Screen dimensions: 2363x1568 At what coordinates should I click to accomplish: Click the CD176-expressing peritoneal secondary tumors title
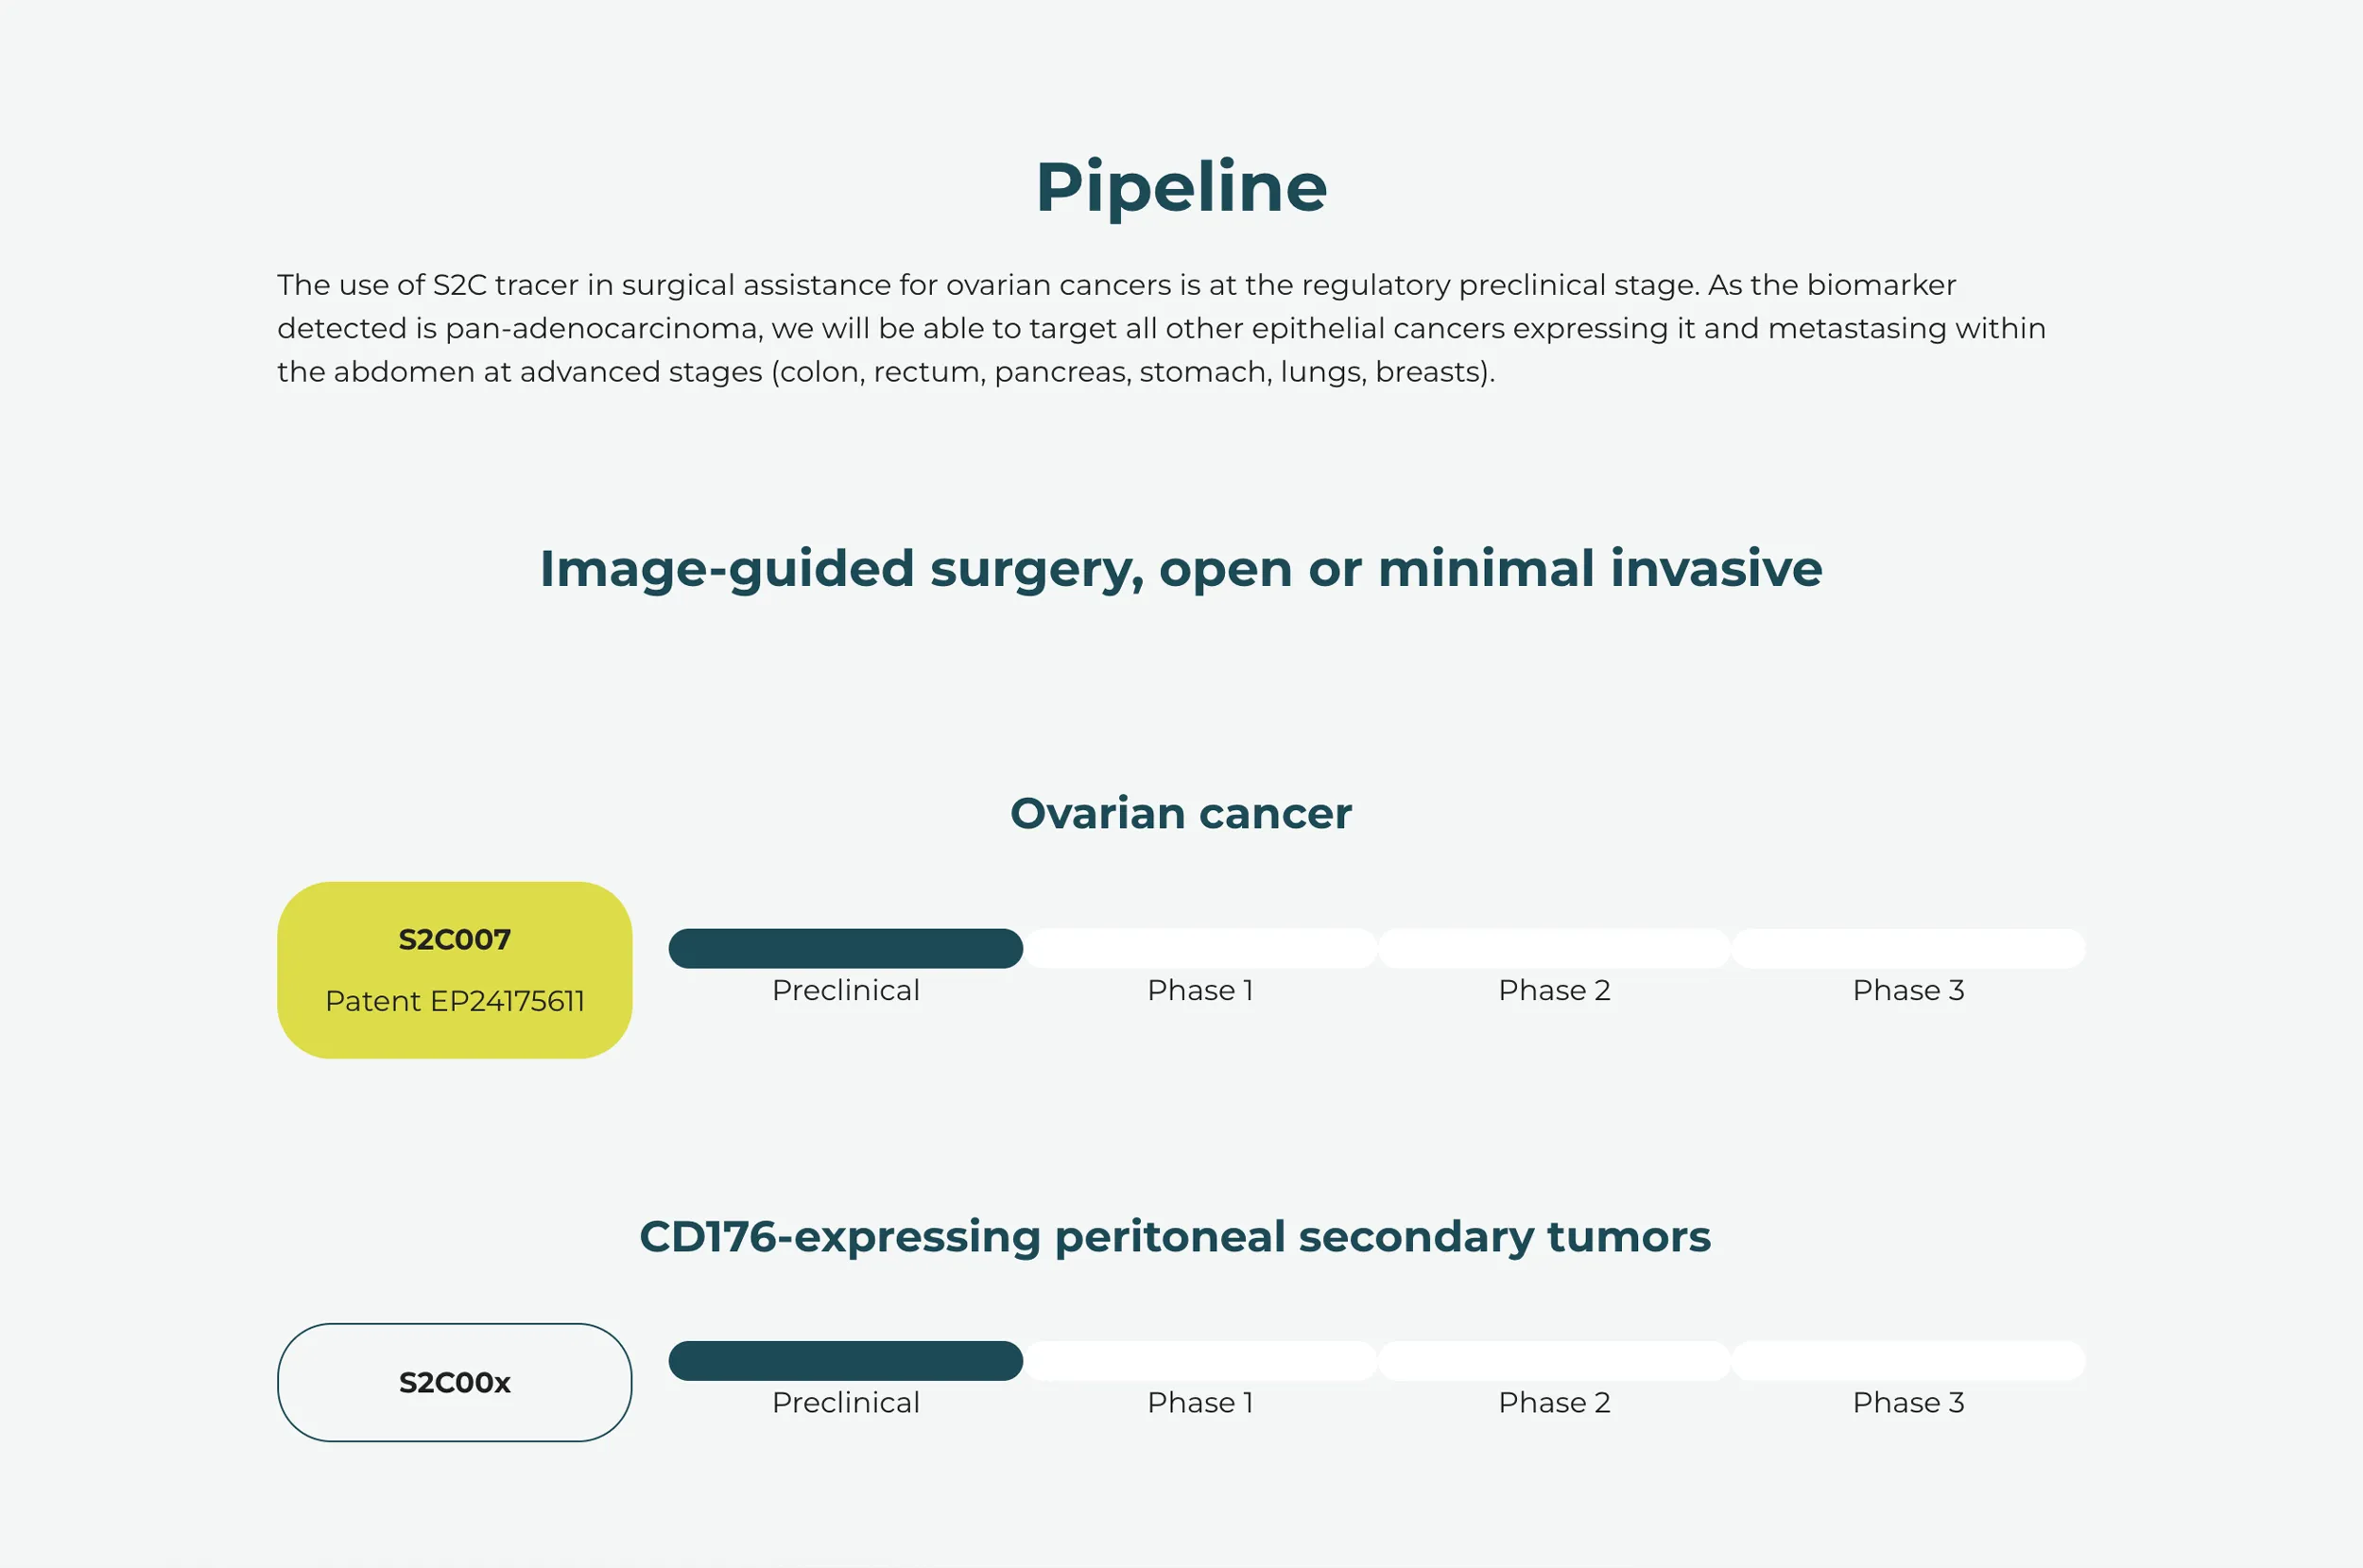(x=1175, y=1237)
